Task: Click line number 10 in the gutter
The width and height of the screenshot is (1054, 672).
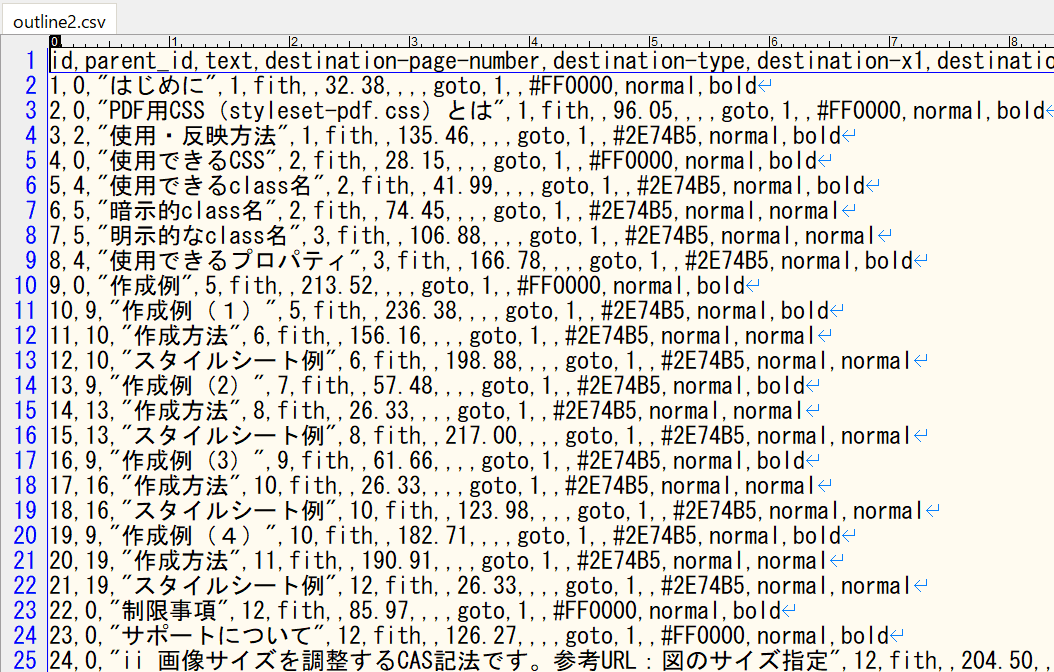Action: pyautogui.click(x=25, y=286)
